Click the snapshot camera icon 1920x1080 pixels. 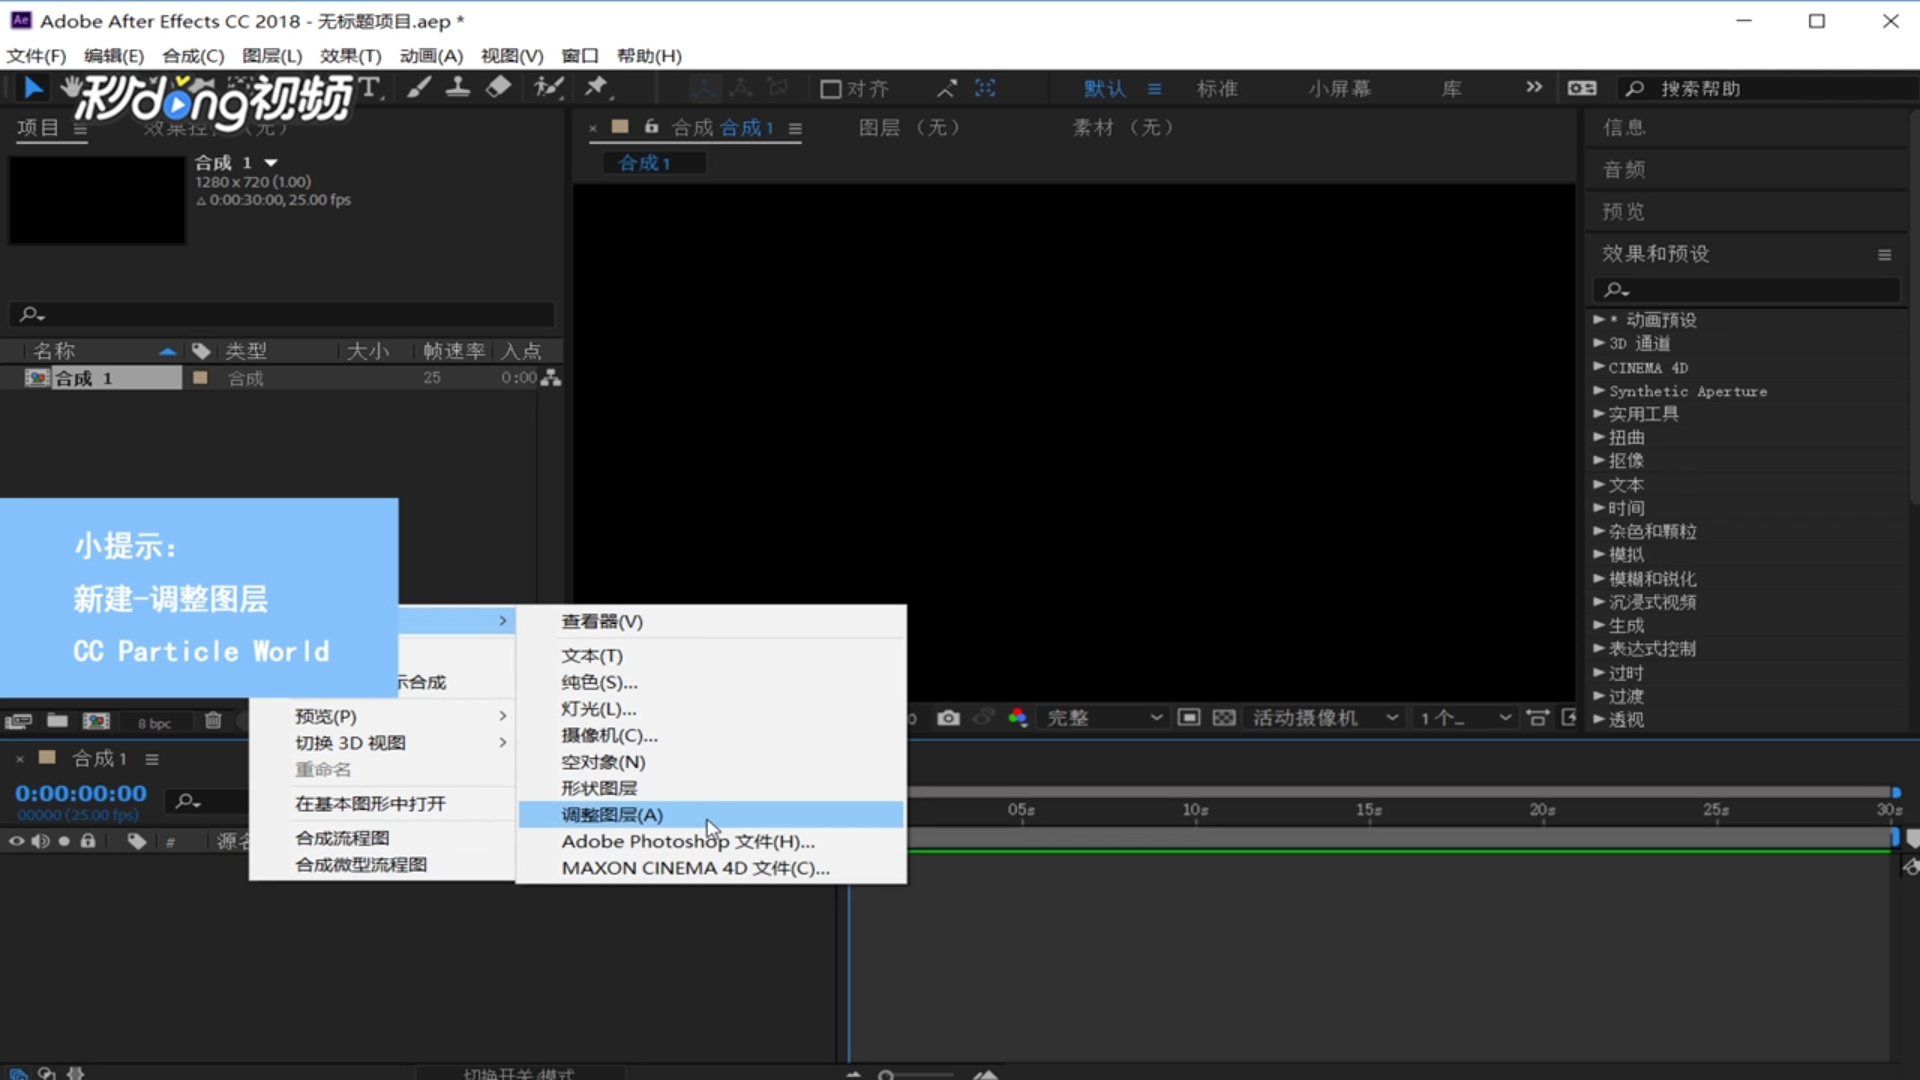948,718
